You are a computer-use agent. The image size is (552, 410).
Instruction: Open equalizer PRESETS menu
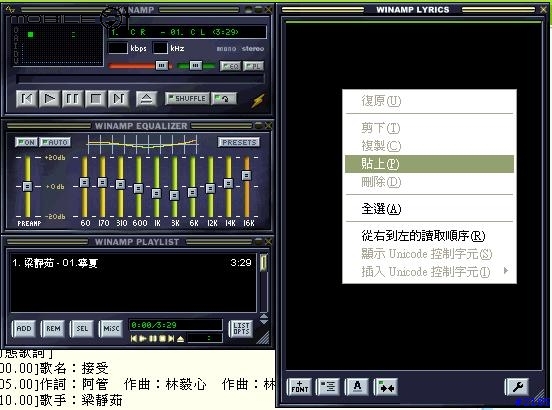pyautogui.click(x=239, y=142)
